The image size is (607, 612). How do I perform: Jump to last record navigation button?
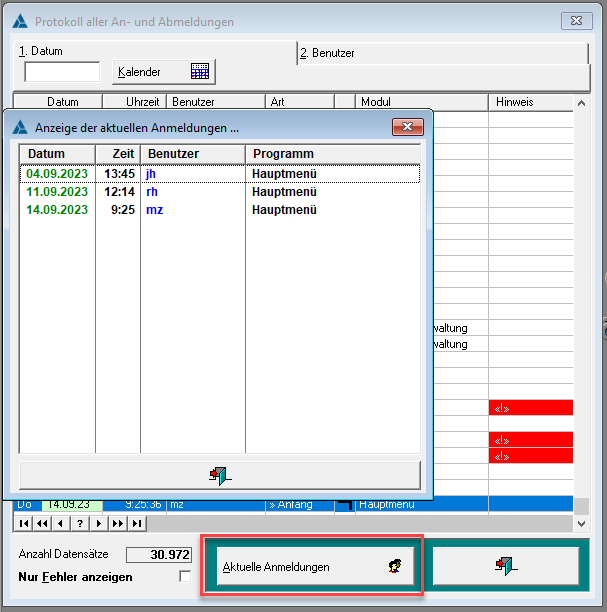(x=136, y=523)
